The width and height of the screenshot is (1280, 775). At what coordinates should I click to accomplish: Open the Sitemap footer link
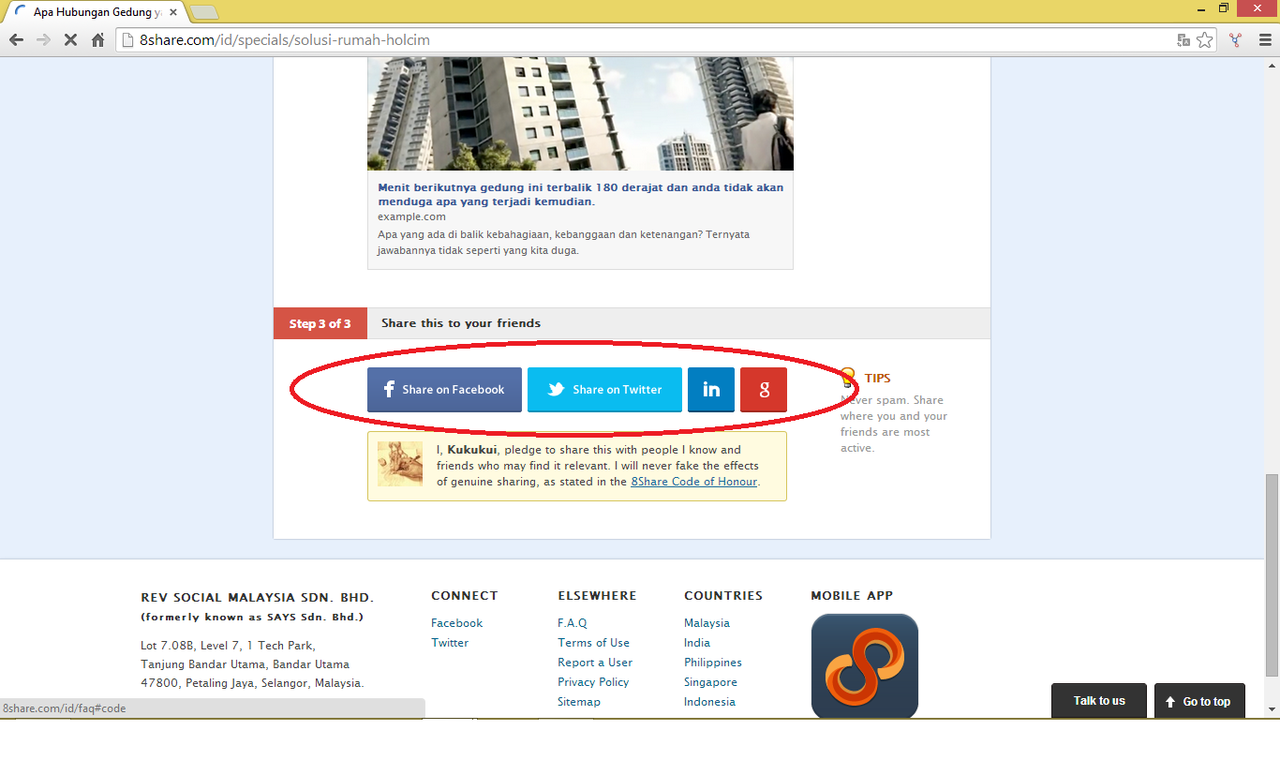[579, 702]
